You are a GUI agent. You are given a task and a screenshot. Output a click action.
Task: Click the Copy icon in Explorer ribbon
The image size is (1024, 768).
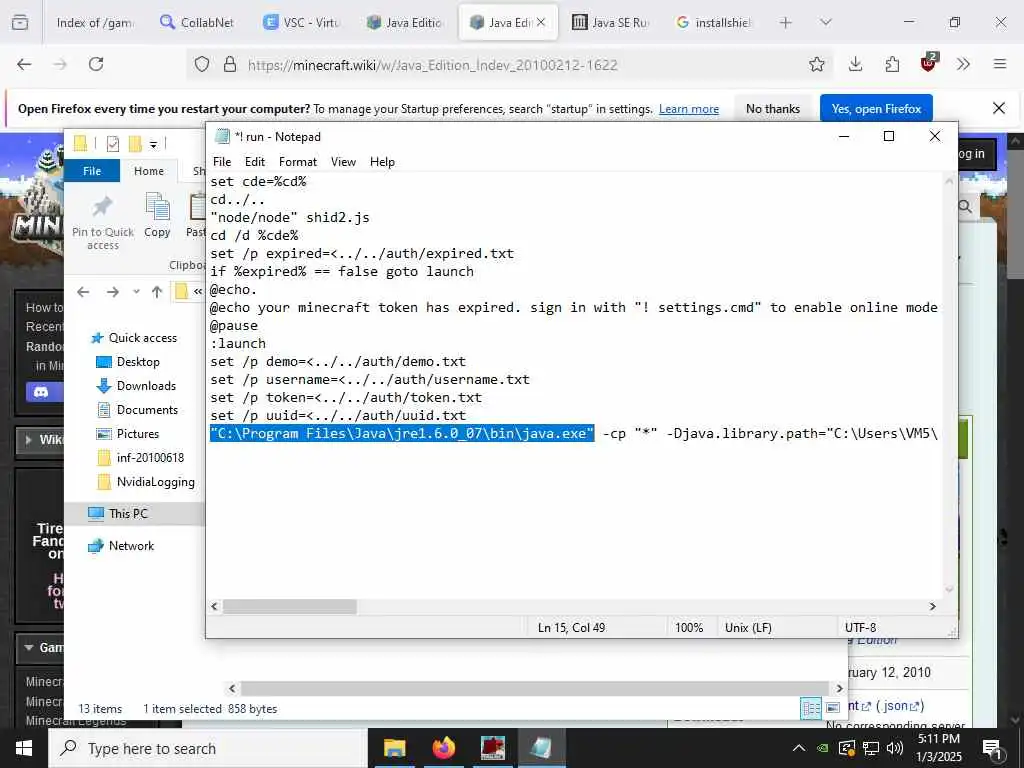(x=157, y=215)
